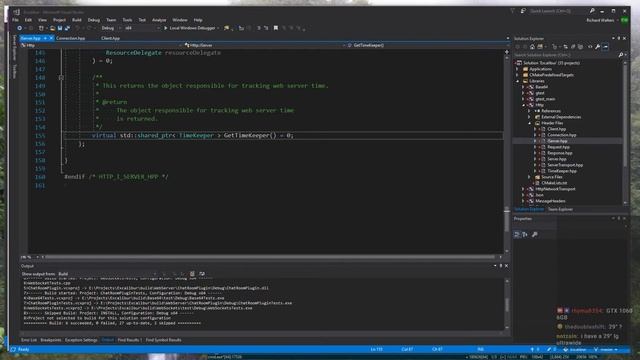Screen dimensions: 640x360
Task: Click the bookmark toolbar icon
Action: click(x=276, y=28)
